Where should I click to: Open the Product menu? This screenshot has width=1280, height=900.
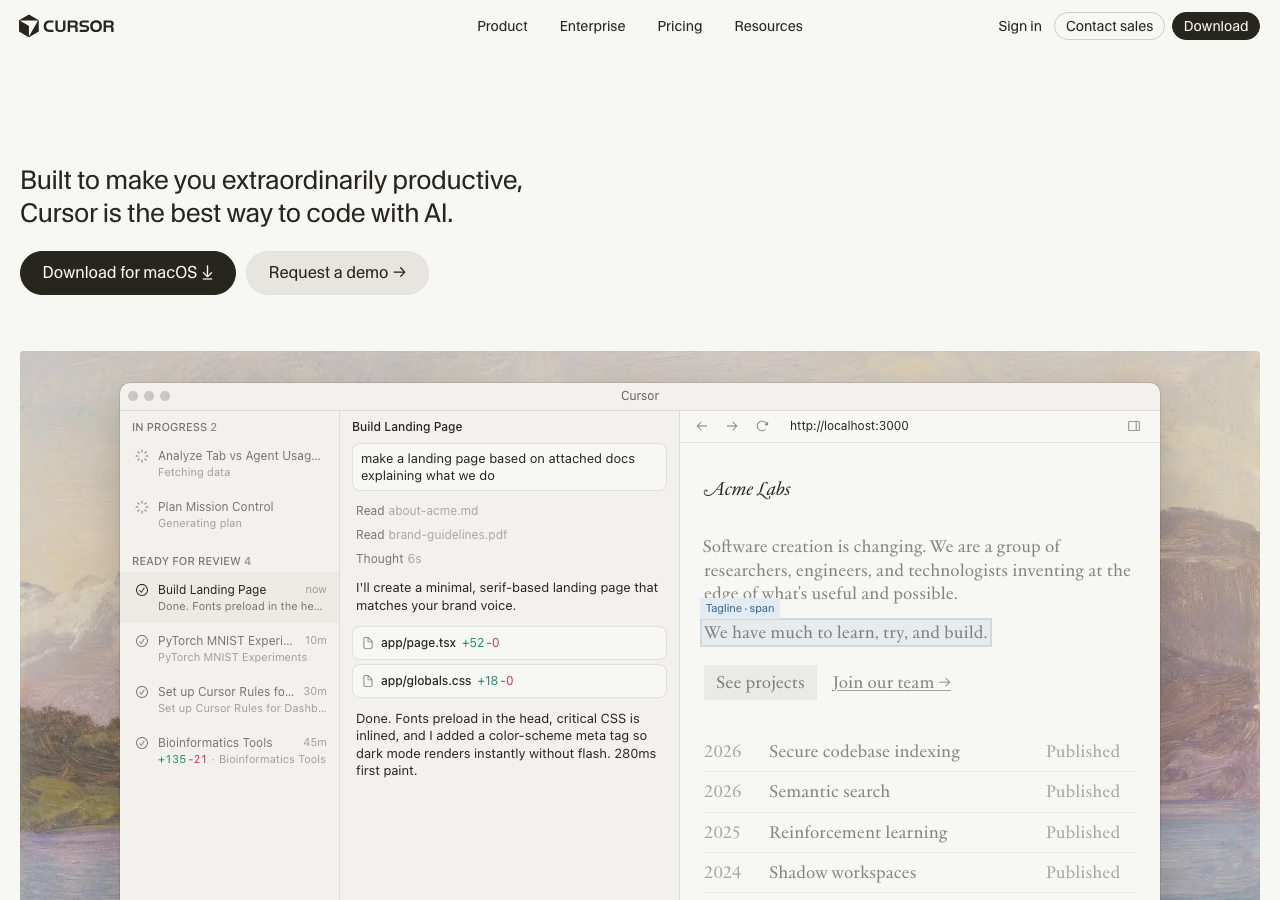click(x=502, y=26)
